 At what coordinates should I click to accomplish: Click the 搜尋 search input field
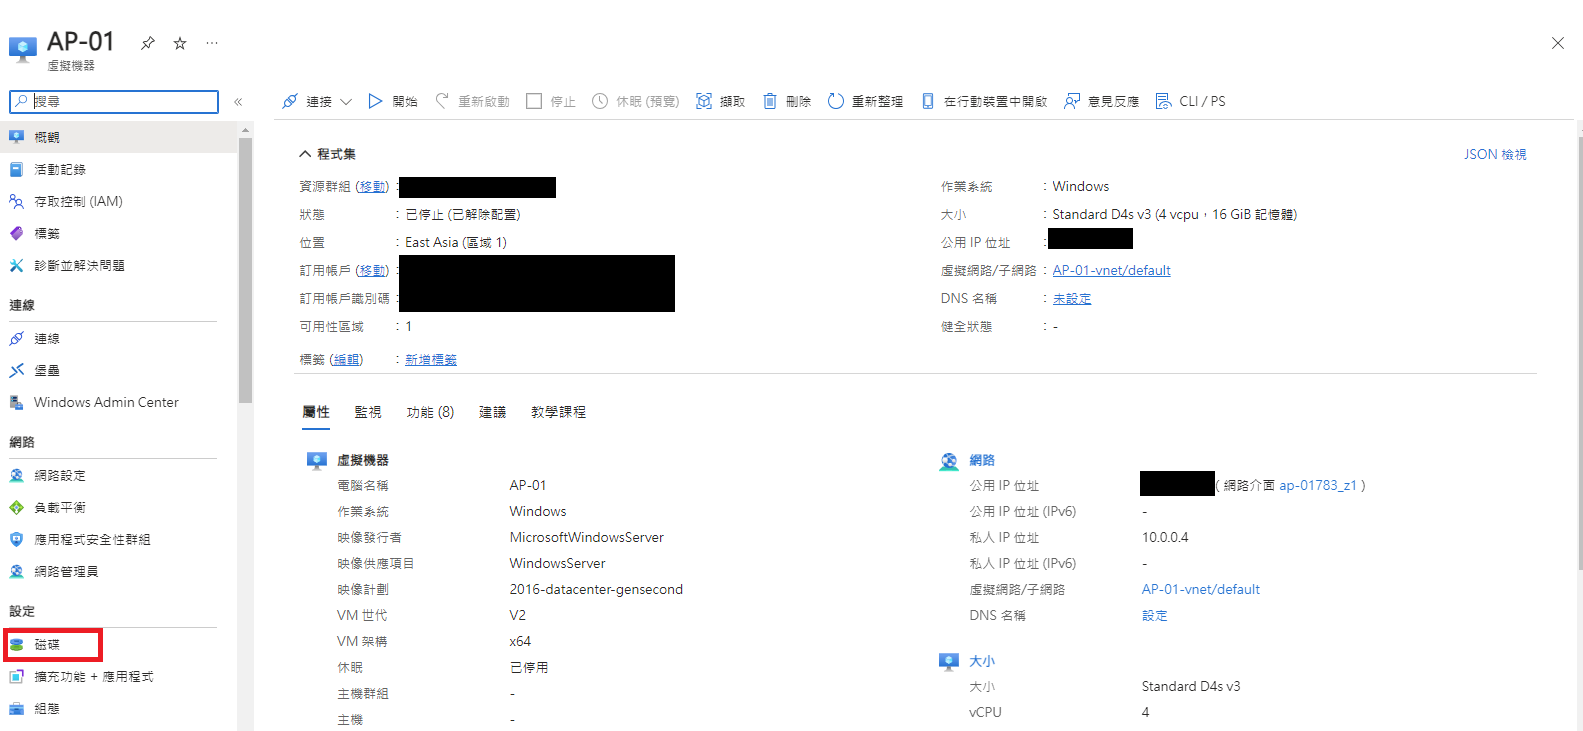click(x=122, y=102)
